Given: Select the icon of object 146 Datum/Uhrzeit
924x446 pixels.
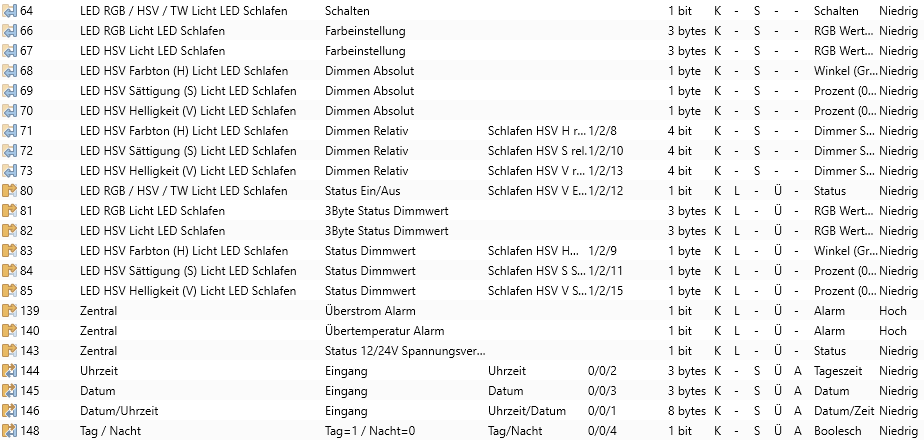Looking at the screenshot, I should pyautogui.click(x=9, y=411).
